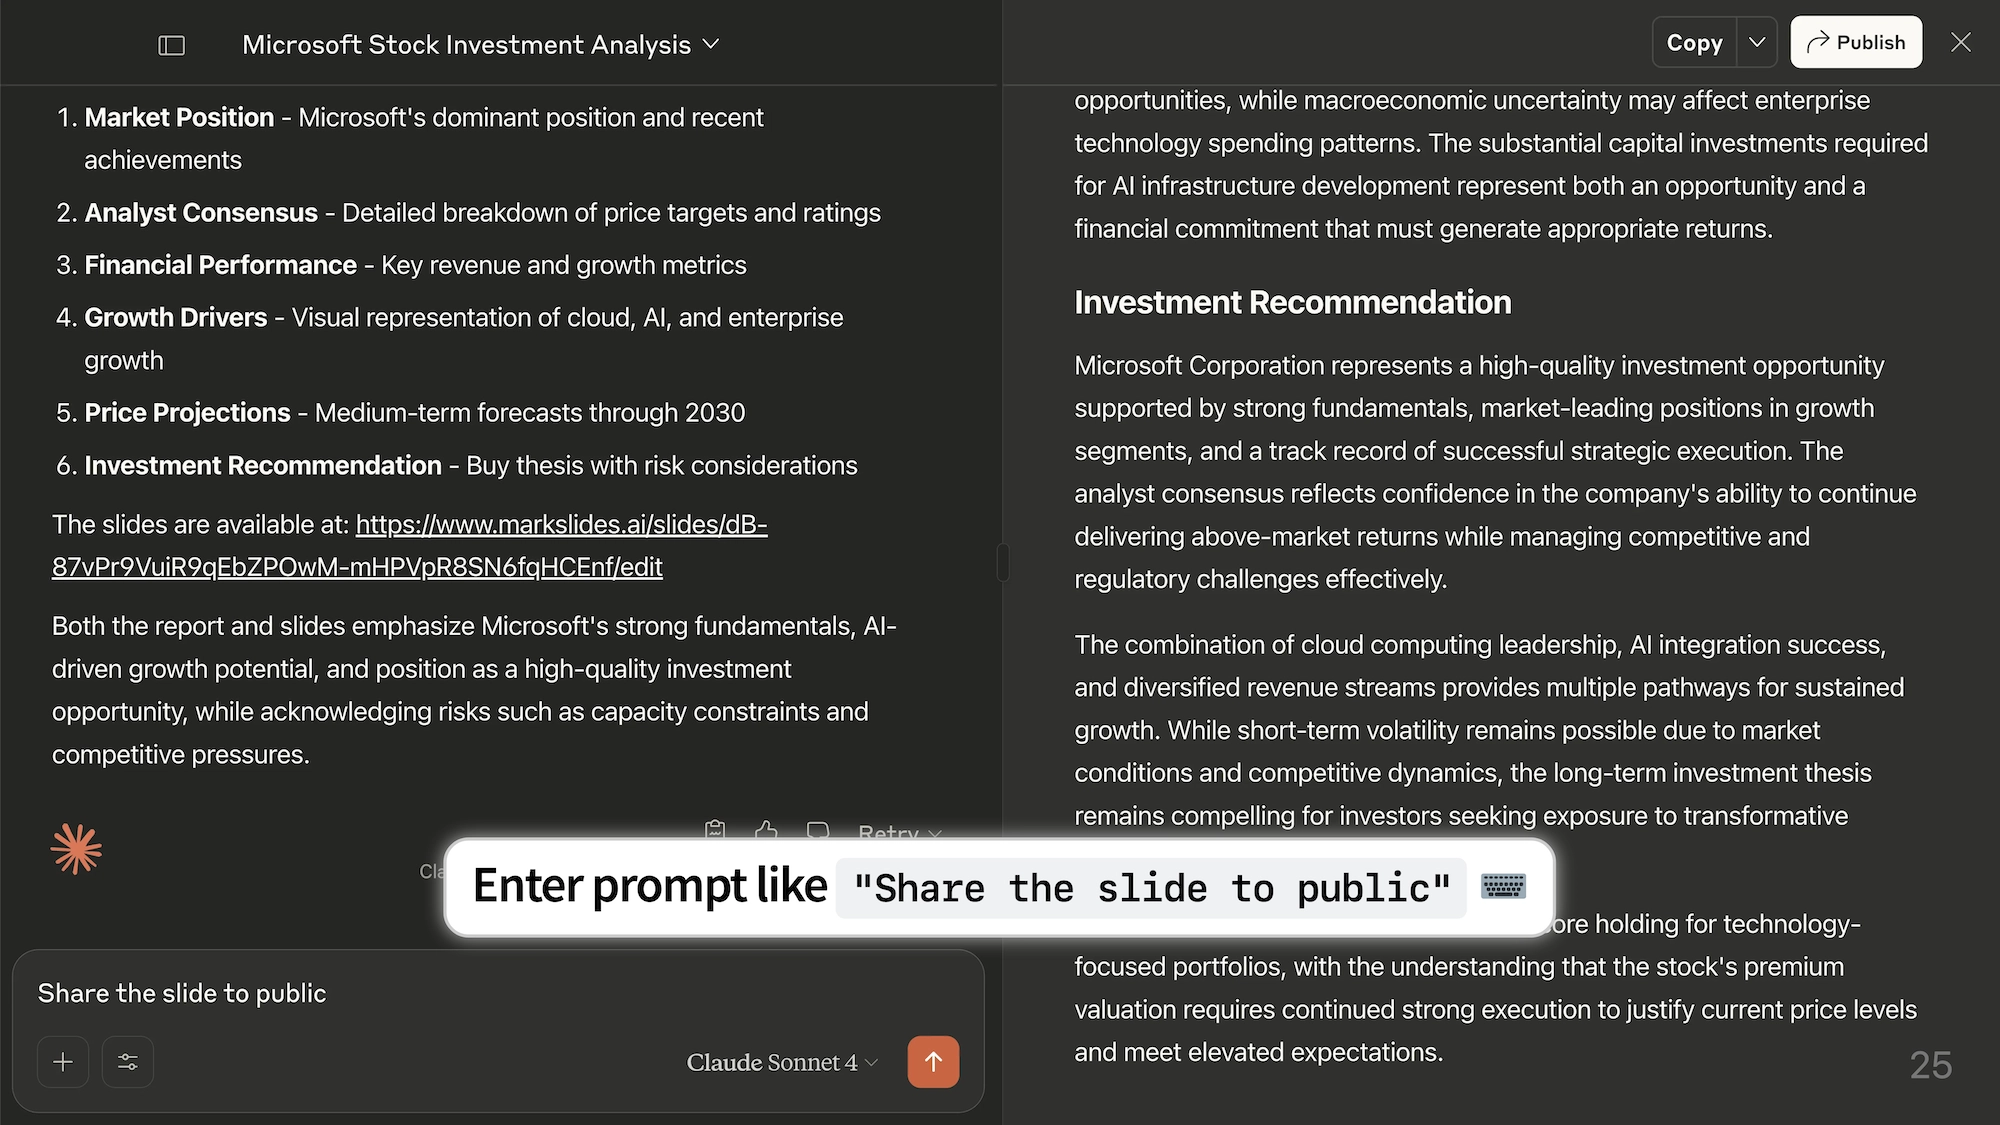Click the panel resize divider handle

pyautogui.click(x=1003, y=562)
